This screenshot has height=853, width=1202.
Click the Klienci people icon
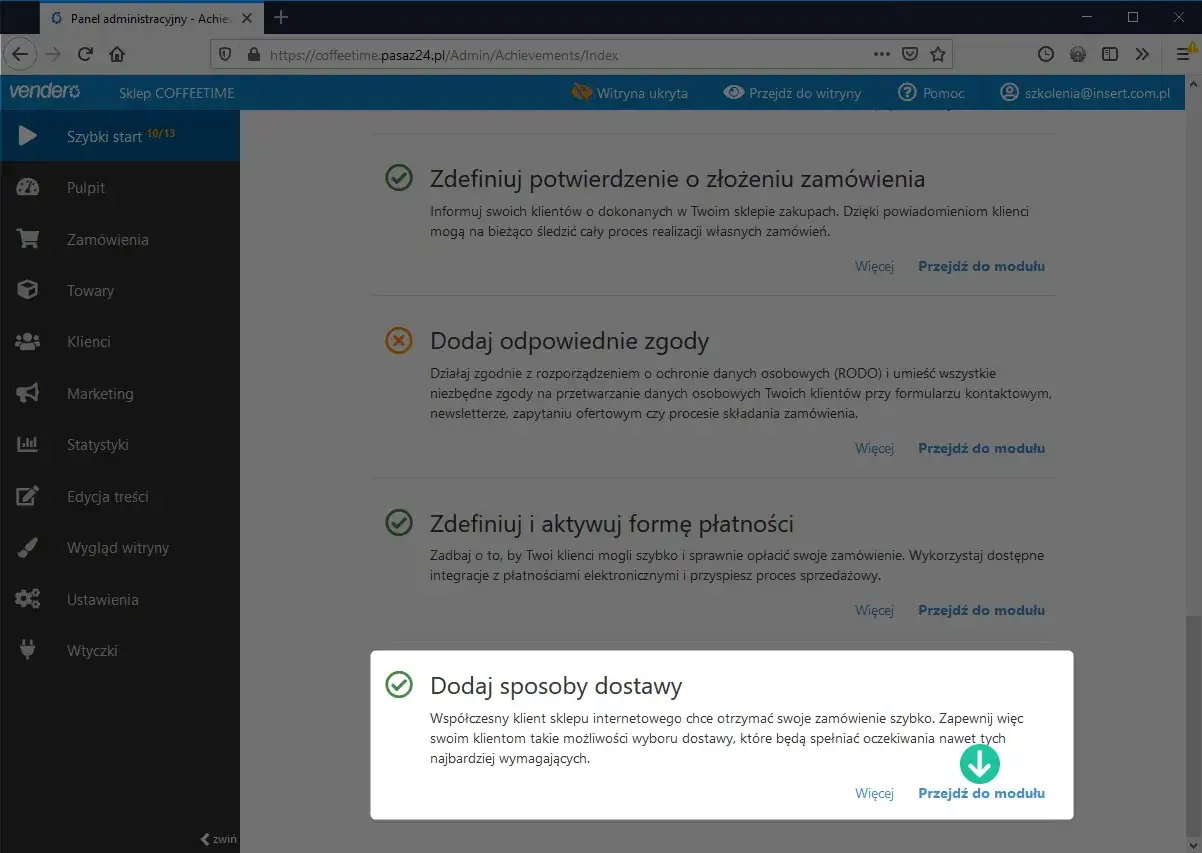(28, 342)
